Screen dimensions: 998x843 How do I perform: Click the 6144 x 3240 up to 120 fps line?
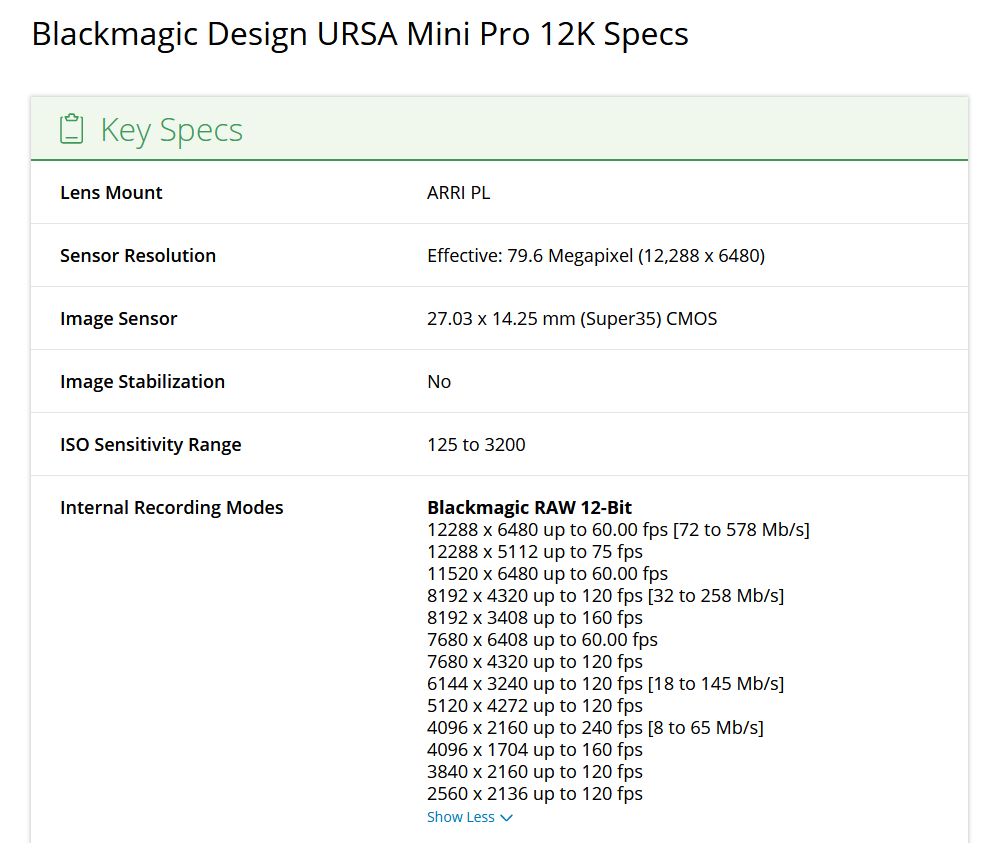pyautogui.click(x=605, y=684)
